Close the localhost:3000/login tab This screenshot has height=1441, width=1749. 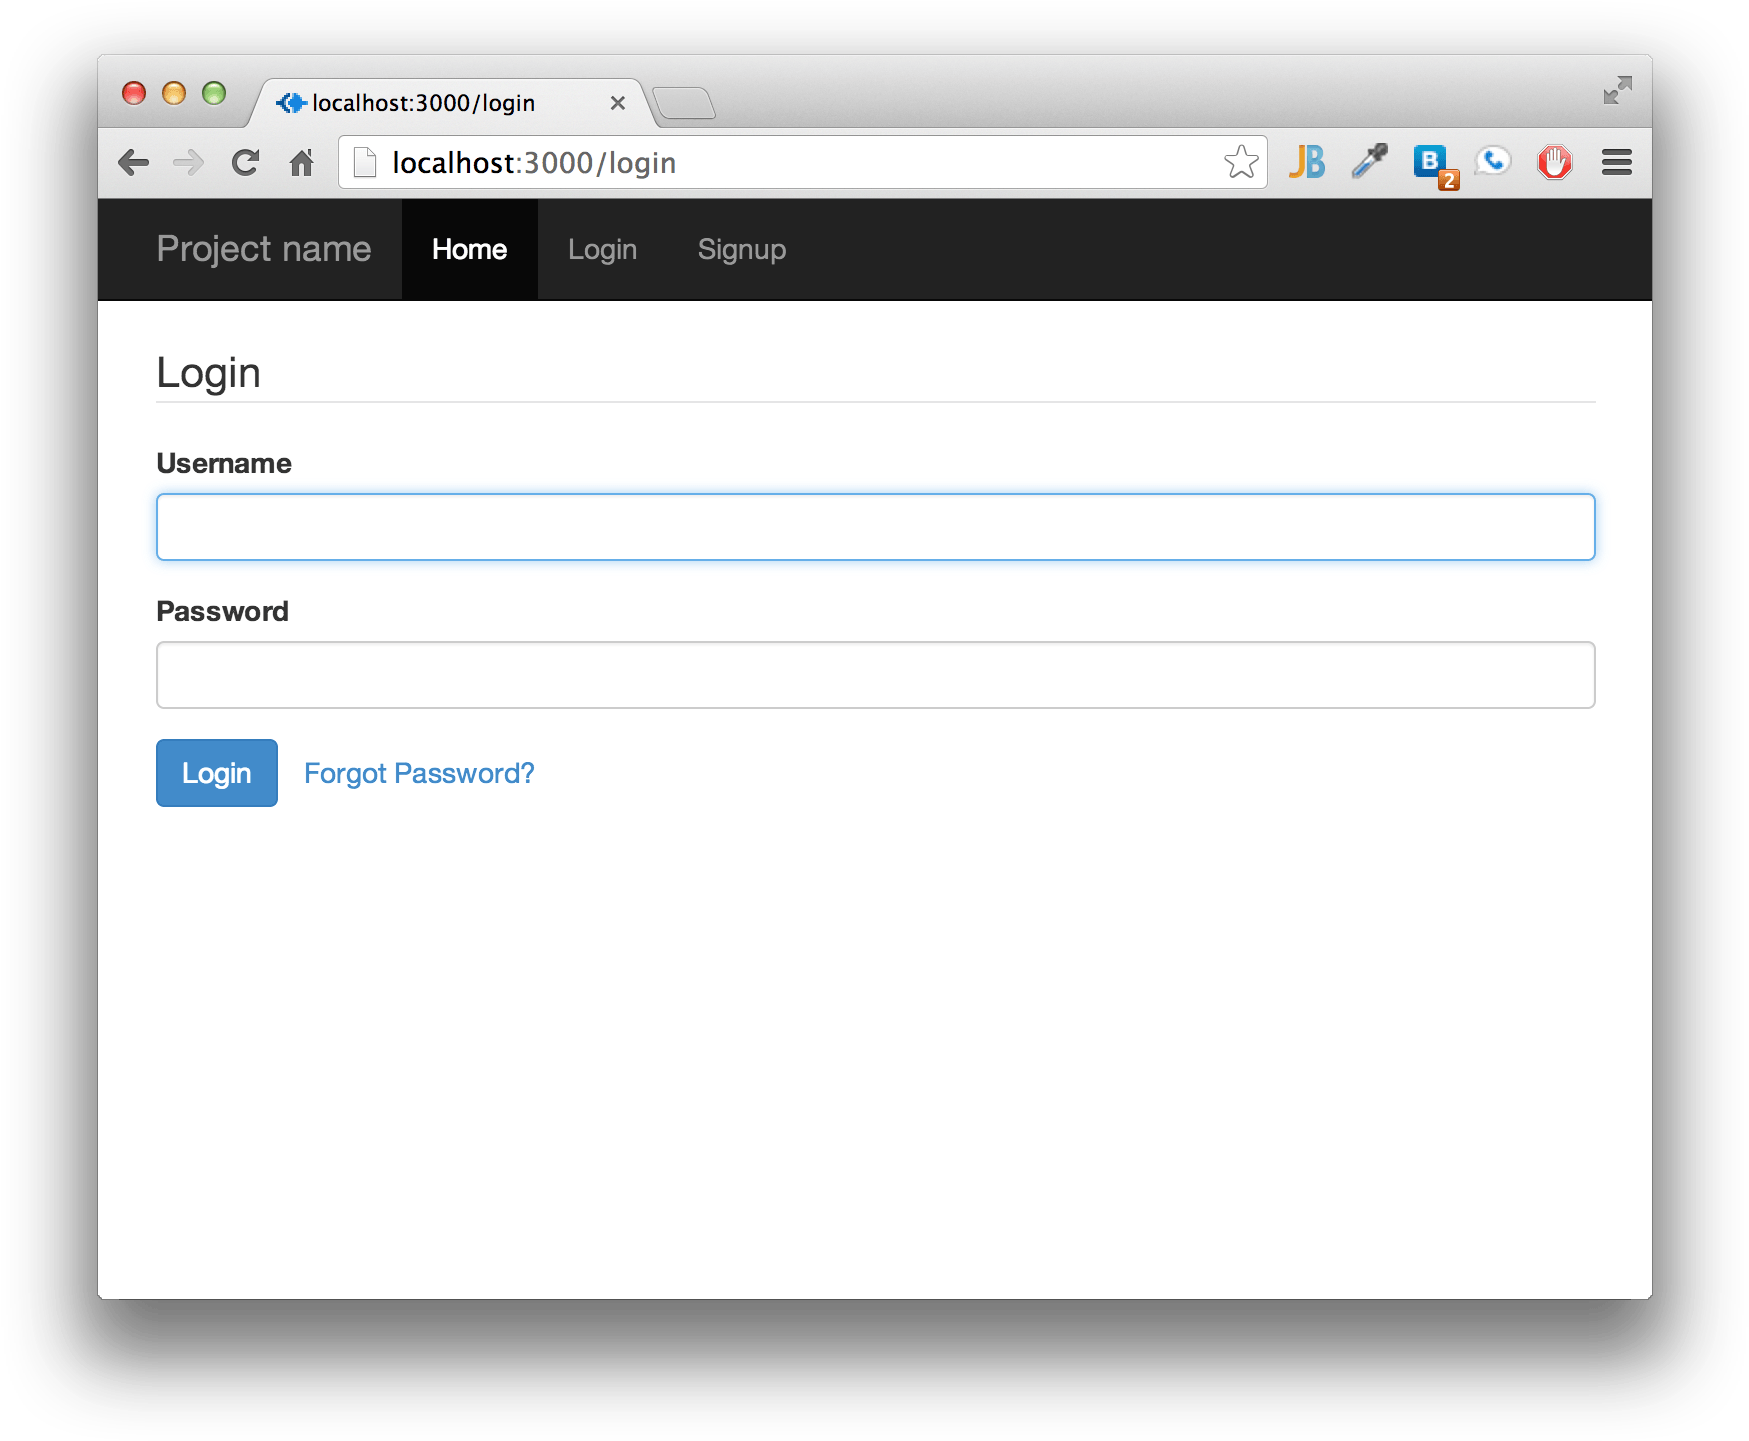coord(618,103)
